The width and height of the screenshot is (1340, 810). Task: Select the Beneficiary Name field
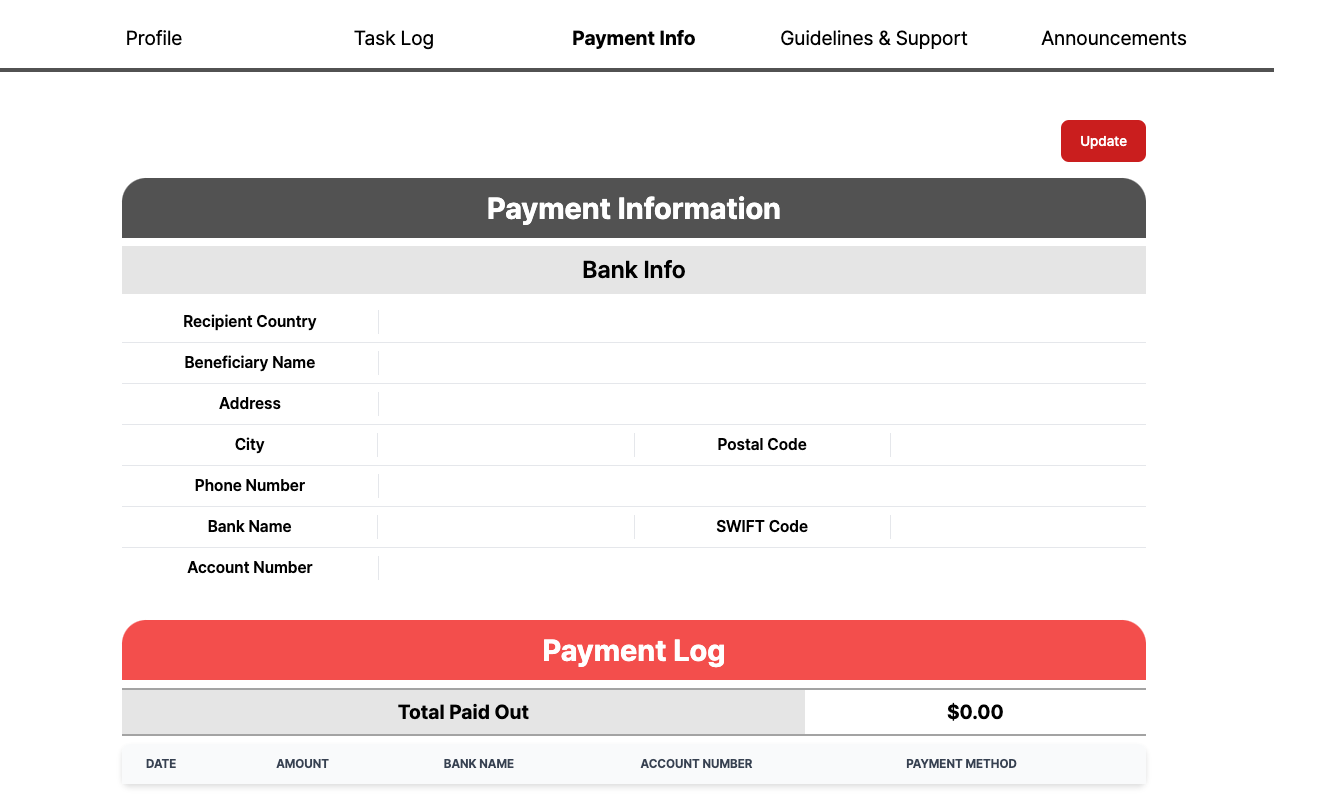point(700,362)
